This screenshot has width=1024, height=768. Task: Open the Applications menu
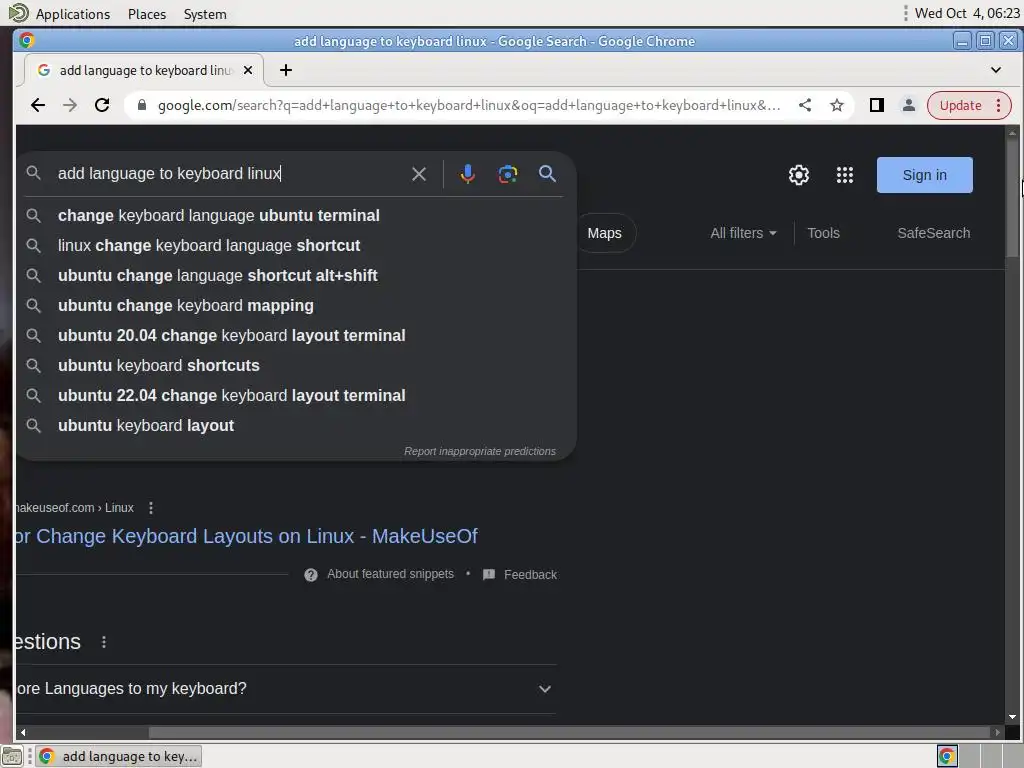[x=72, y=14]
